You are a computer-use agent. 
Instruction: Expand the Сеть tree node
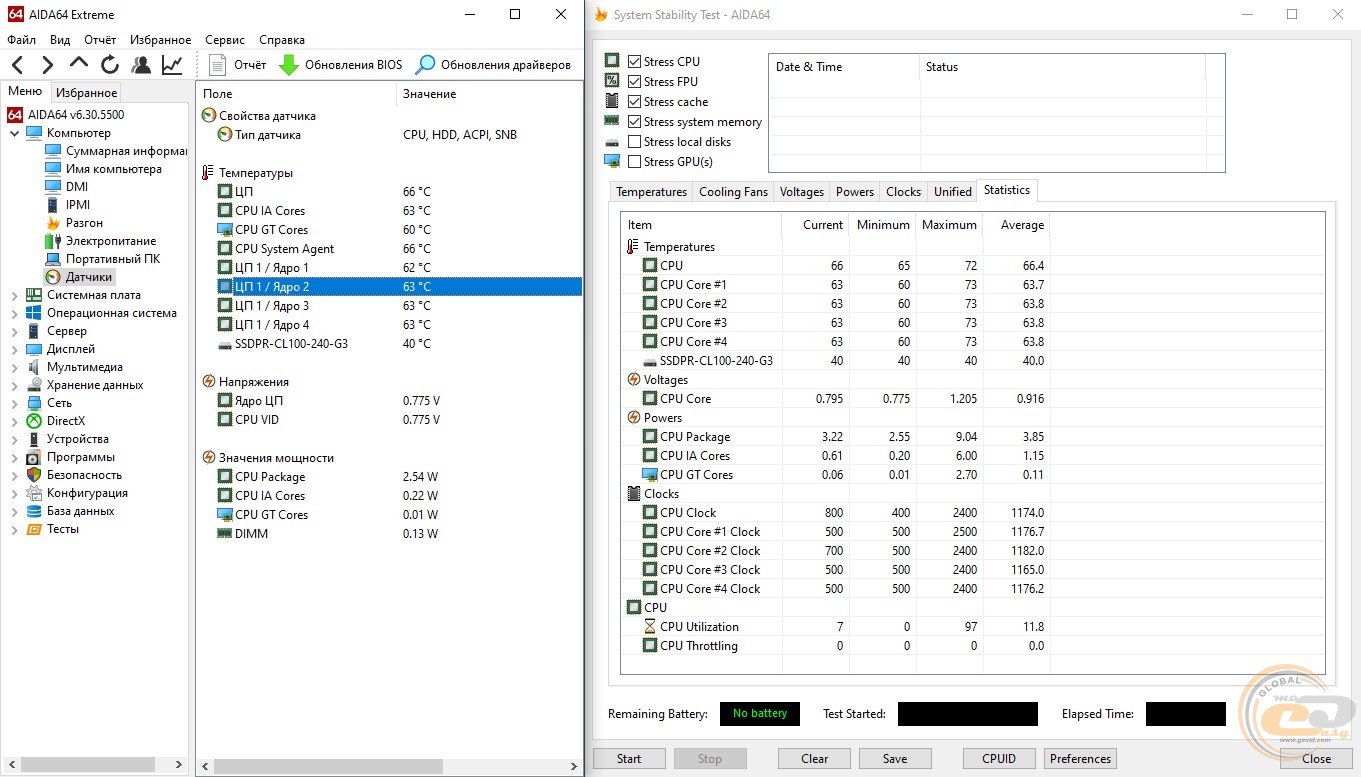[x=15, y=403]
